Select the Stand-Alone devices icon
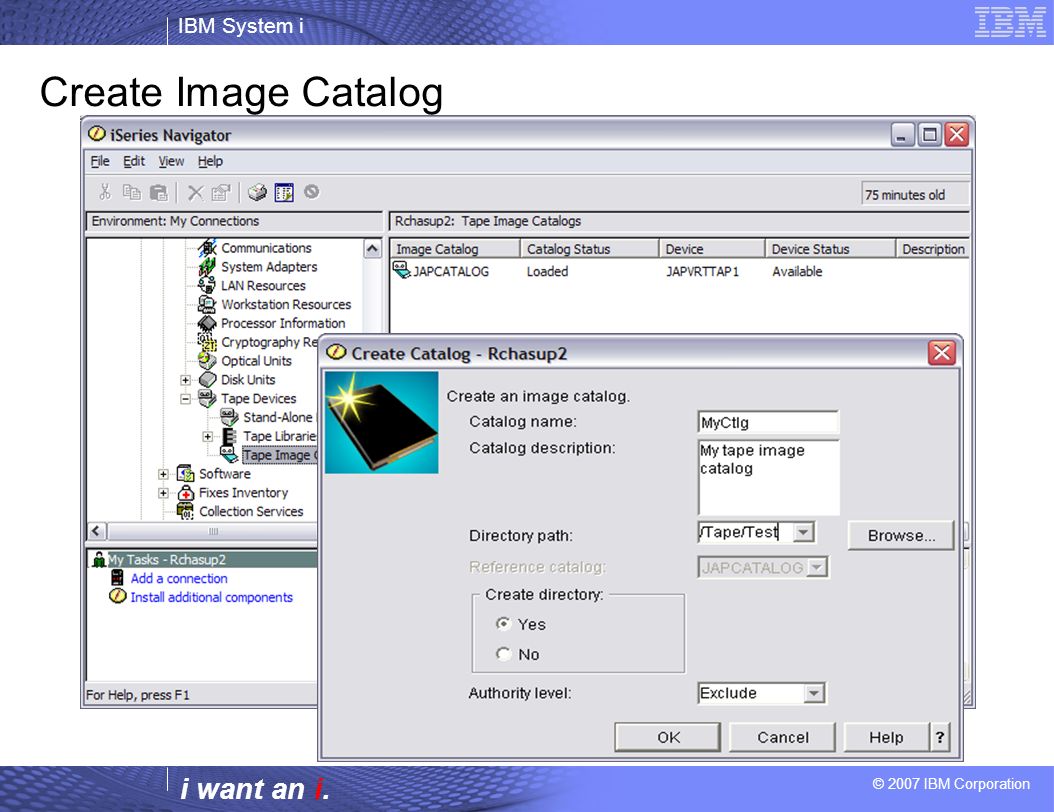Screen dimensions: 1054x812 coord(229,417)
